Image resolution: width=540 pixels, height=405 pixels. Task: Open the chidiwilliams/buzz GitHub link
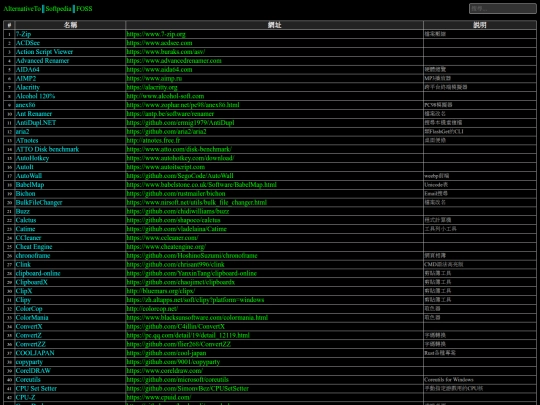pos(178,211)
